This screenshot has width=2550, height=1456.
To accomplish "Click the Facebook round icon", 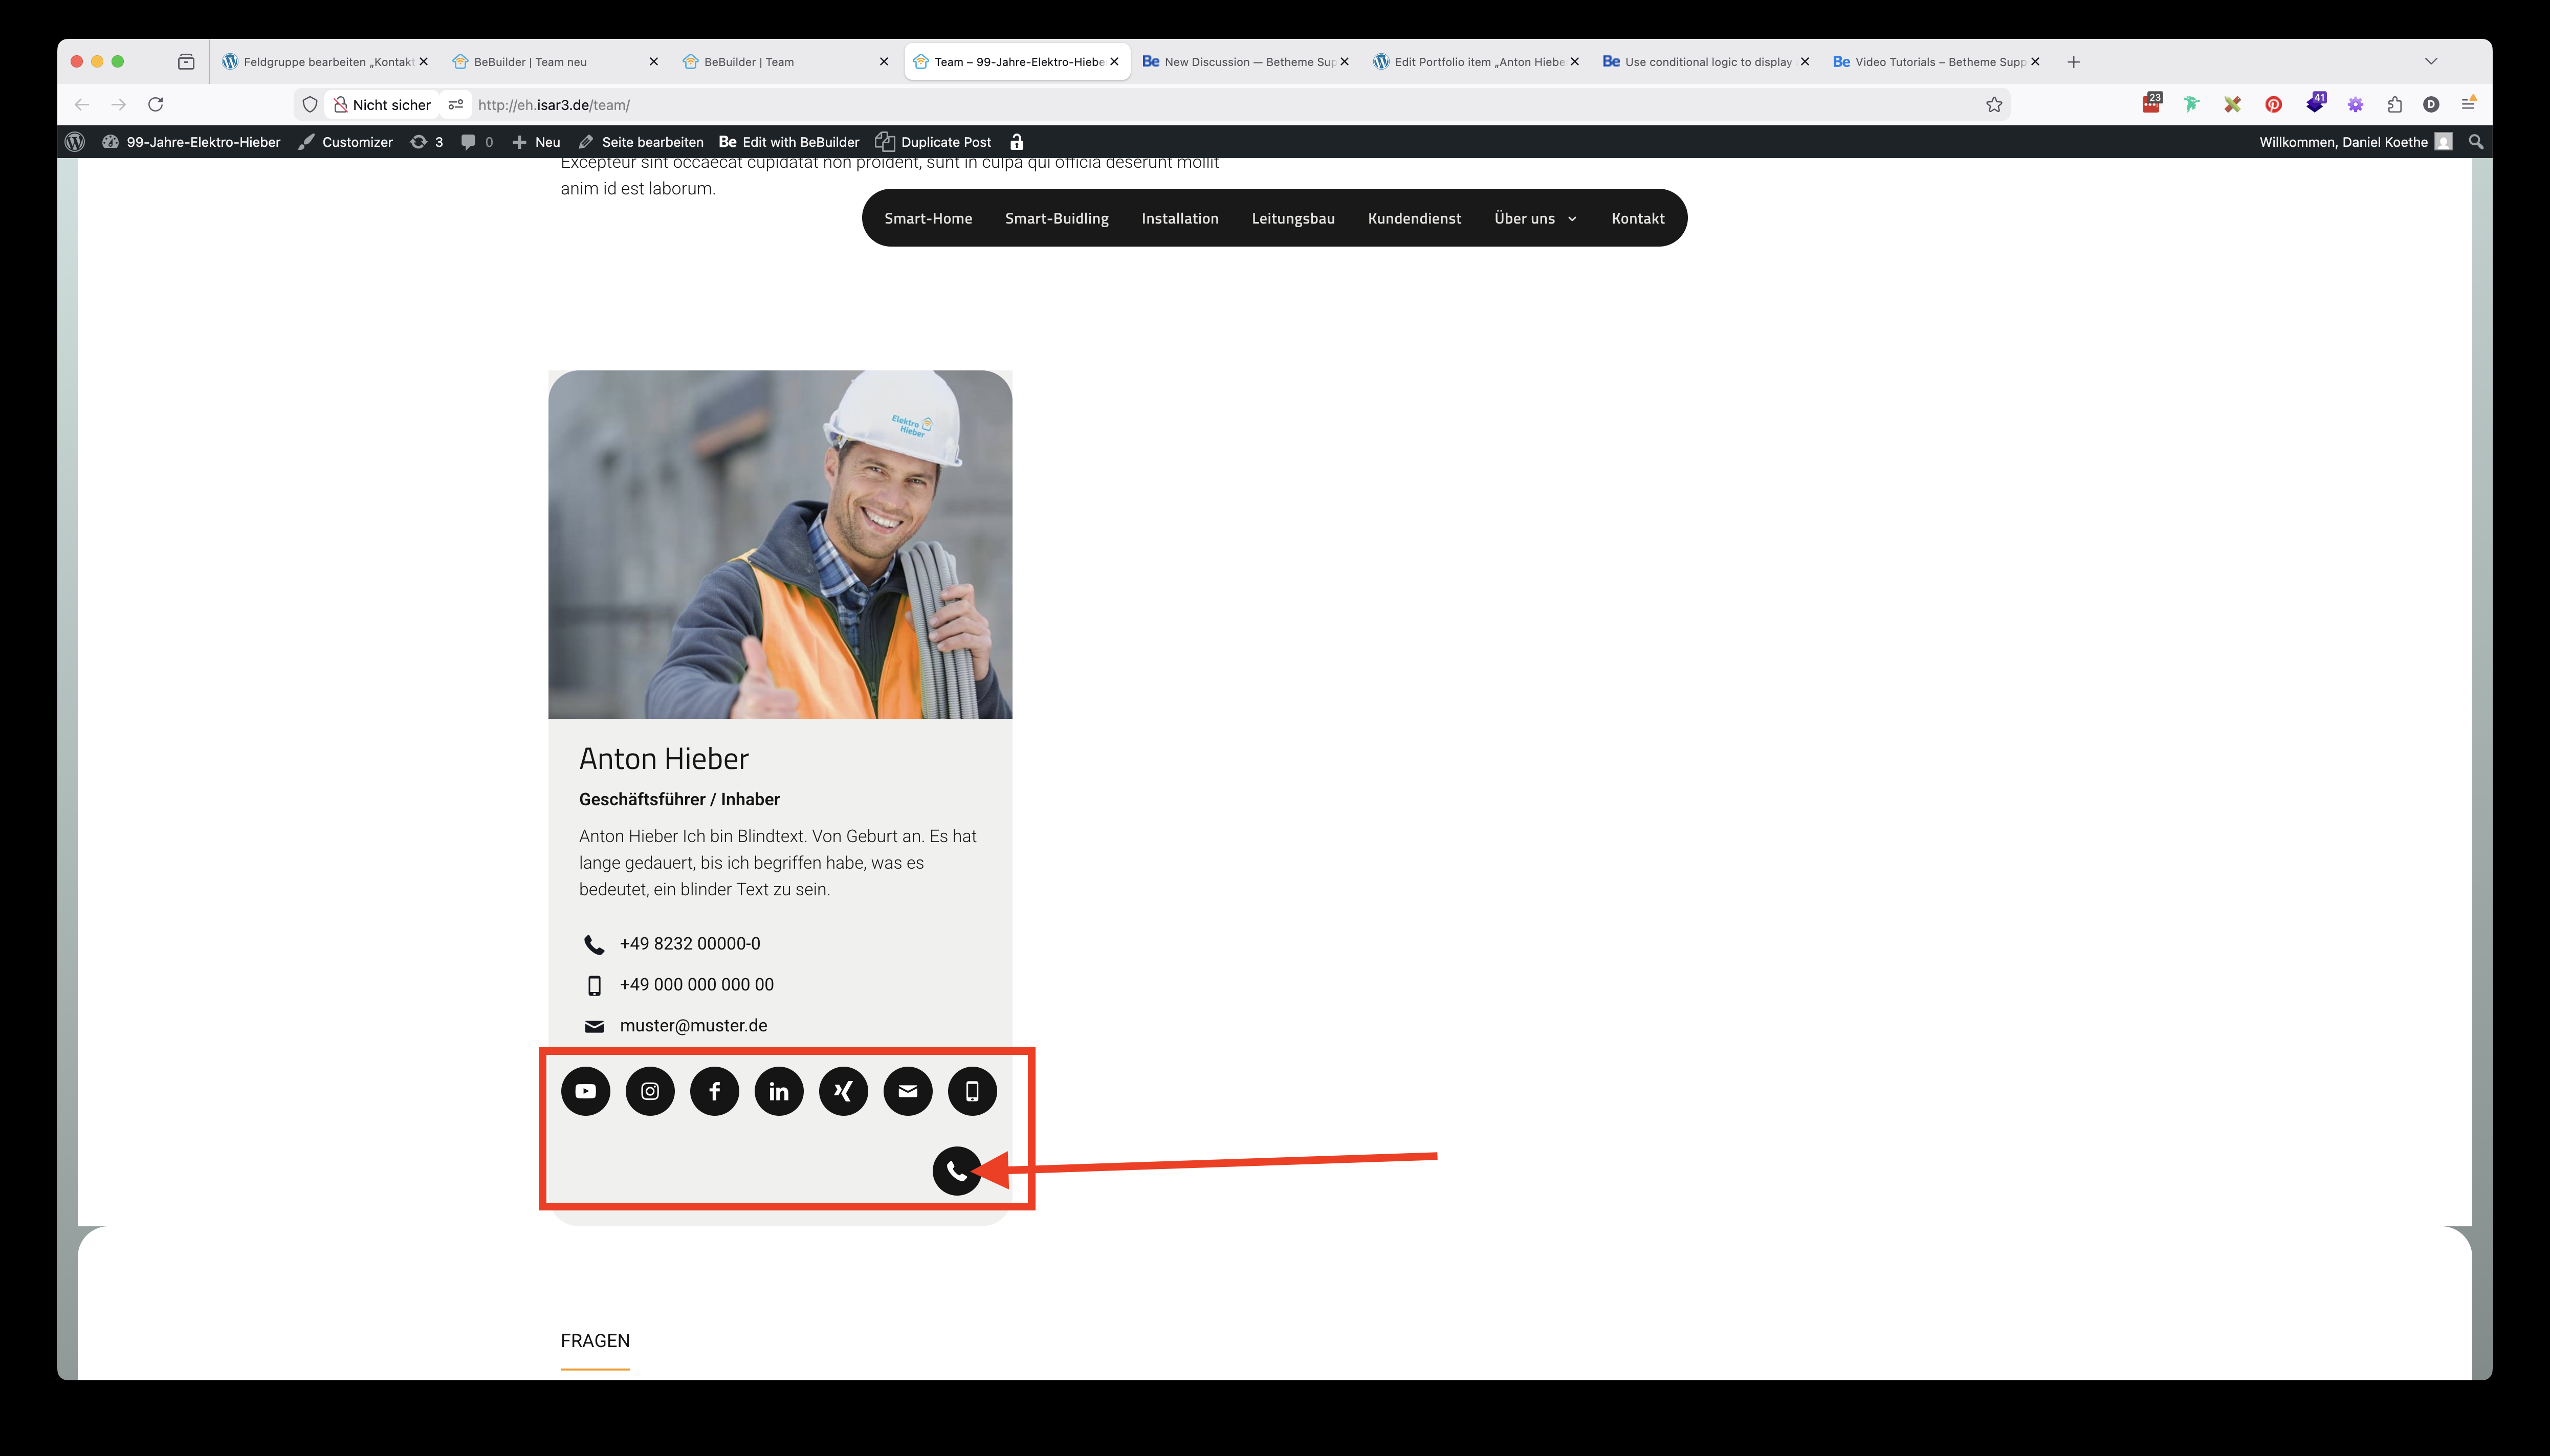I will tap(714, 1091).
